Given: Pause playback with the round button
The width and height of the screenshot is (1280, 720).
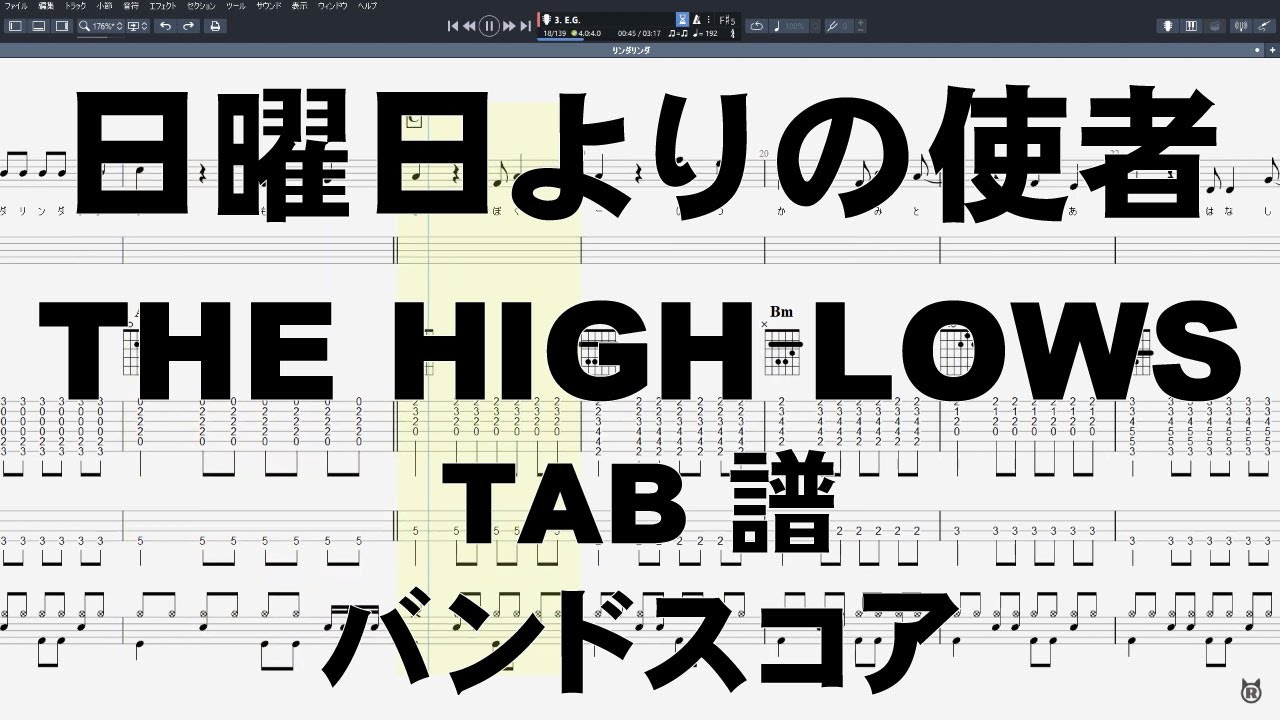Looking at the screenshot, I should [x=489, y=26].
